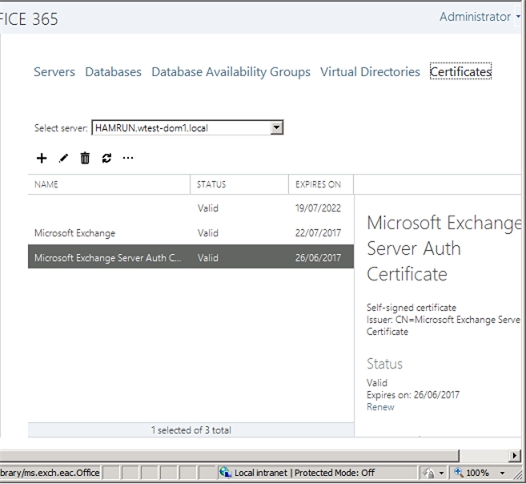
Task: Select Microsoft Exchange Server Auth C... row
Action: tap(191, 257)
